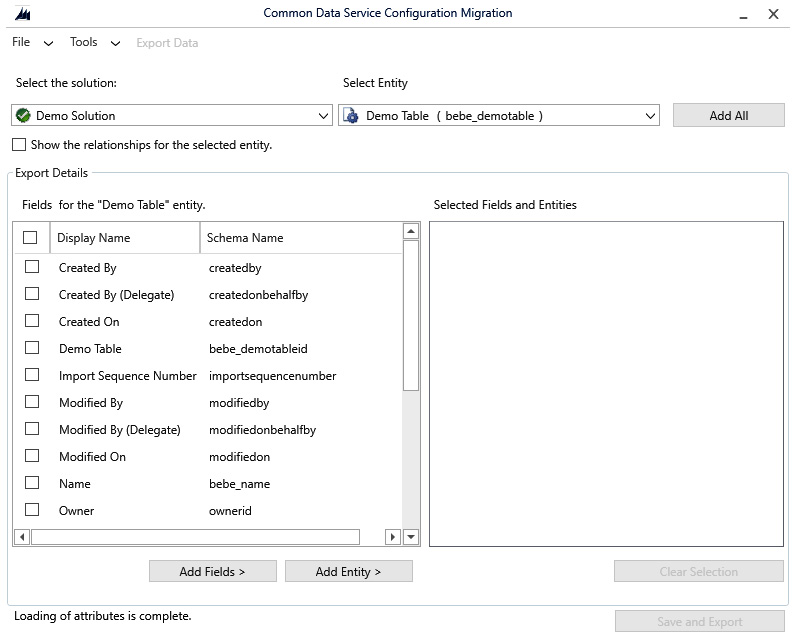This screenshot has height=641, width=797.
Task: Click the fields list left arrow
Action: [x=22, y=536]
